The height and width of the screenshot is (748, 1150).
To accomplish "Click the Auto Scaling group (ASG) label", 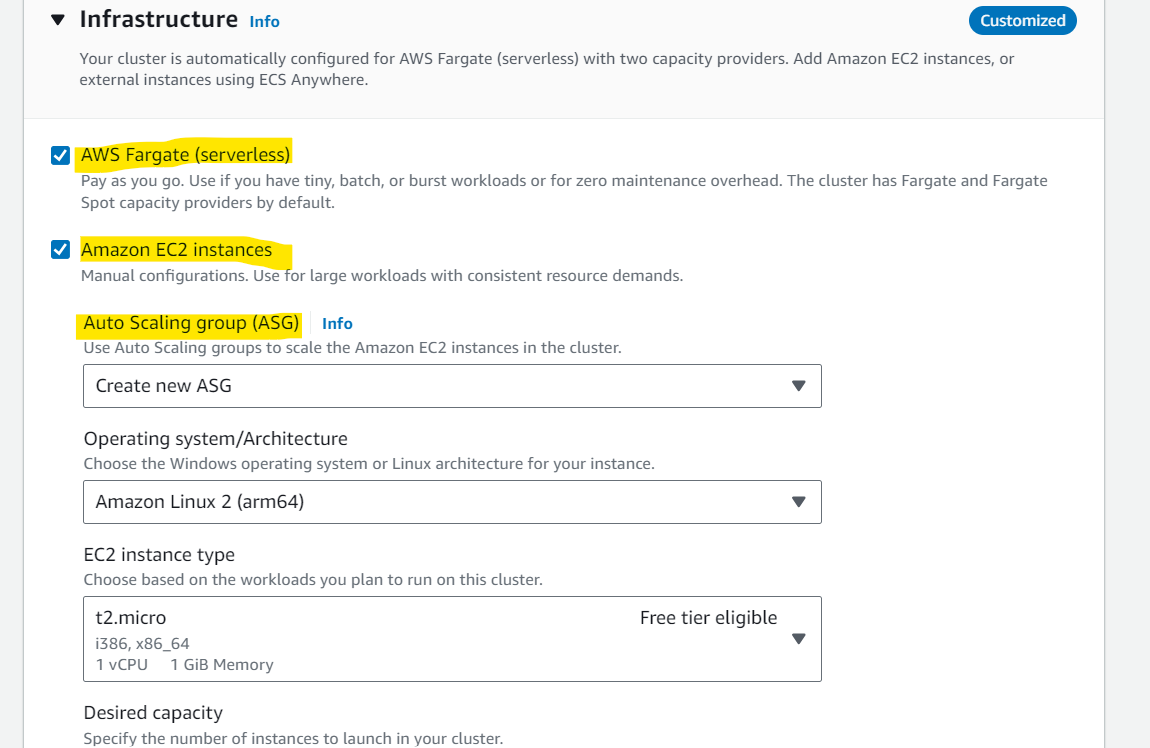I will point(191,323).
